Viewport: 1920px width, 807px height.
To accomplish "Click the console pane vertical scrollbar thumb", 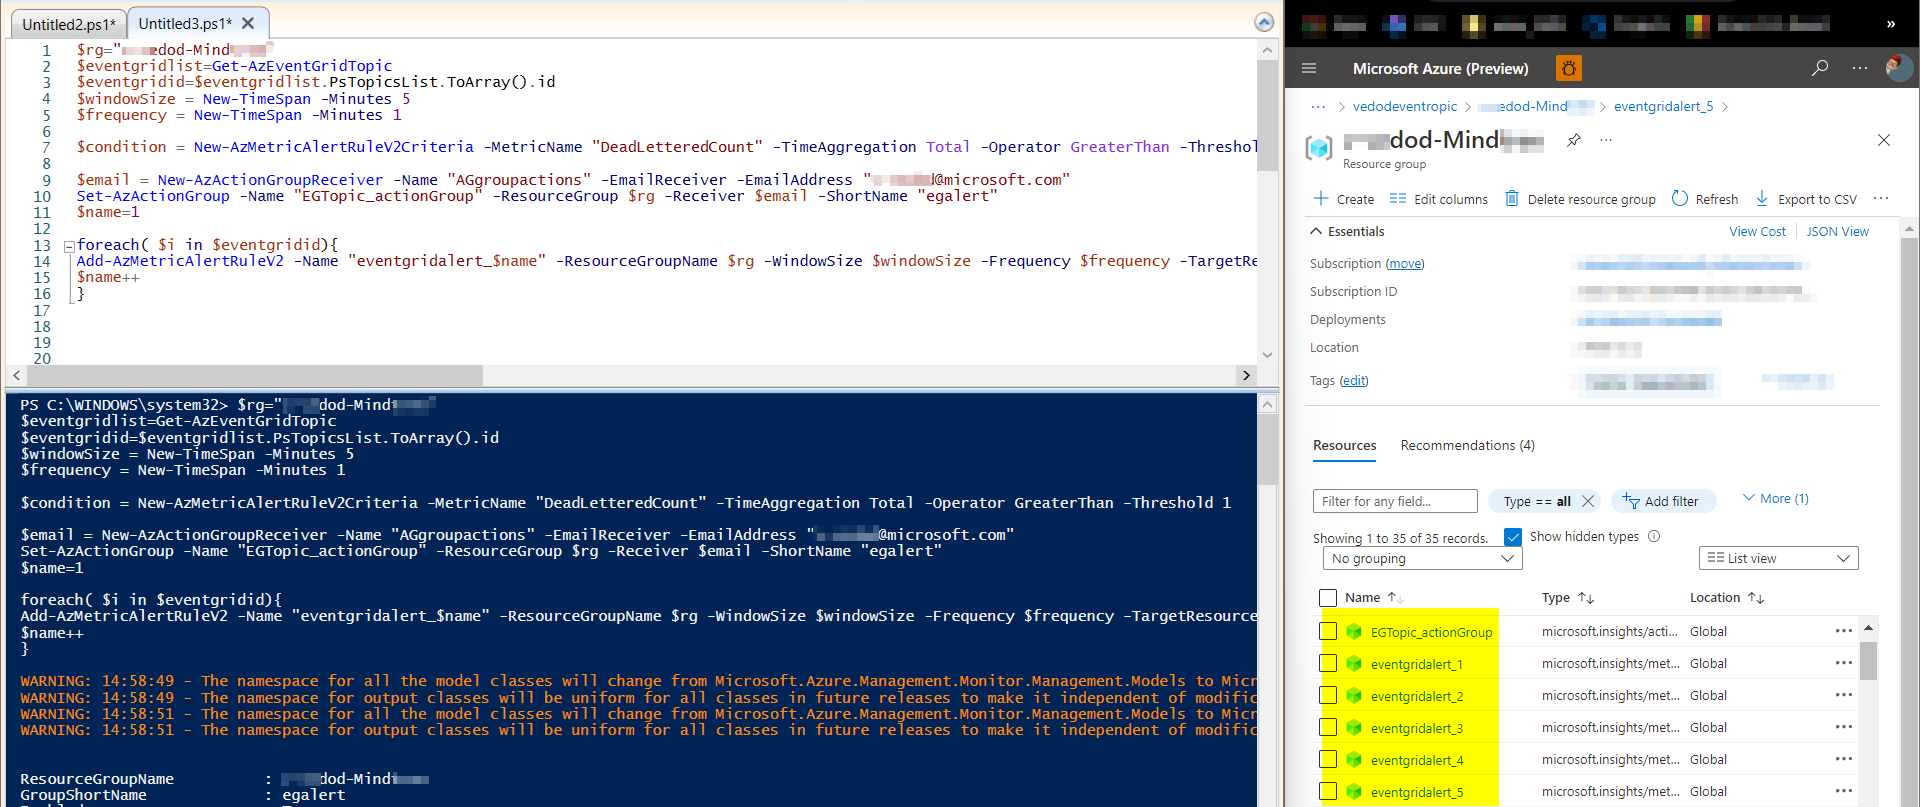I will pyautogui.click(x=1267, y=449).
